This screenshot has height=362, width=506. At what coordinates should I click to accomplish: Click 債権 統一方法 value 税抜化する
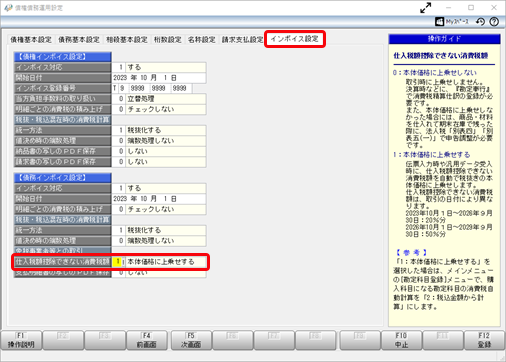(x=144, y=130)
